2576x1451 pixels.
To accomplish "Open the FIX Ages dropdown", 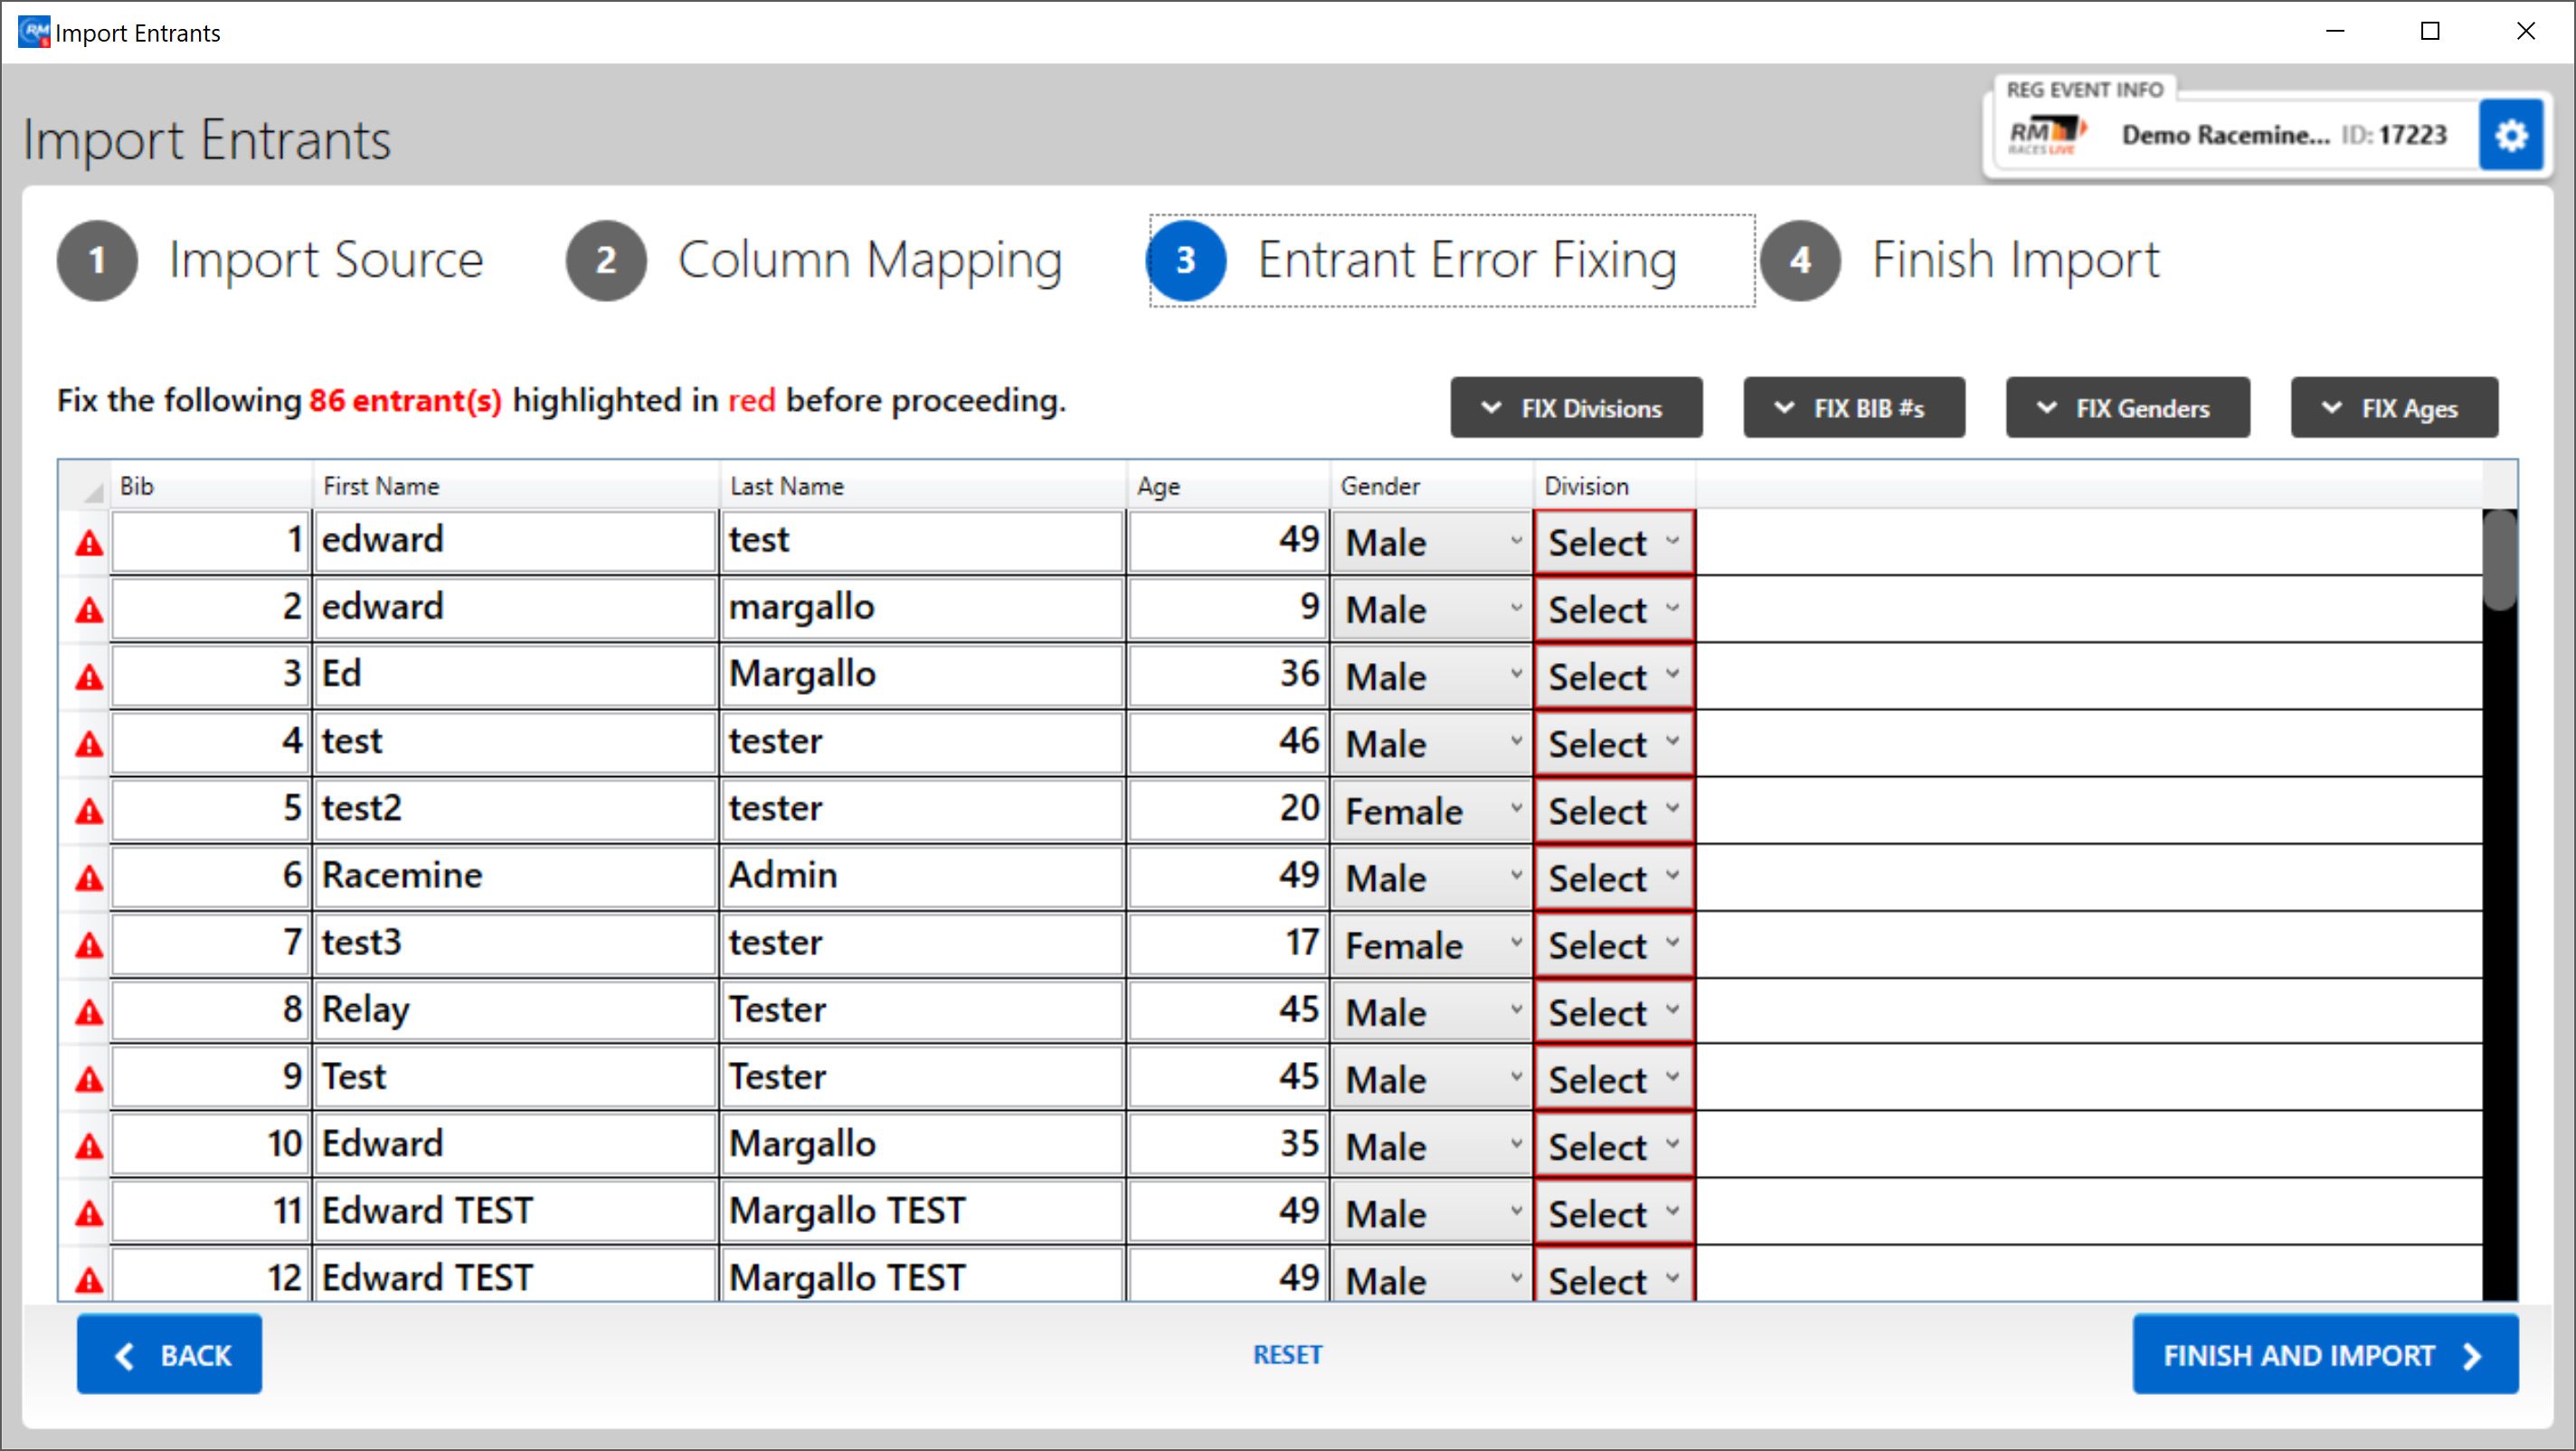I will tap(2394, 408).
